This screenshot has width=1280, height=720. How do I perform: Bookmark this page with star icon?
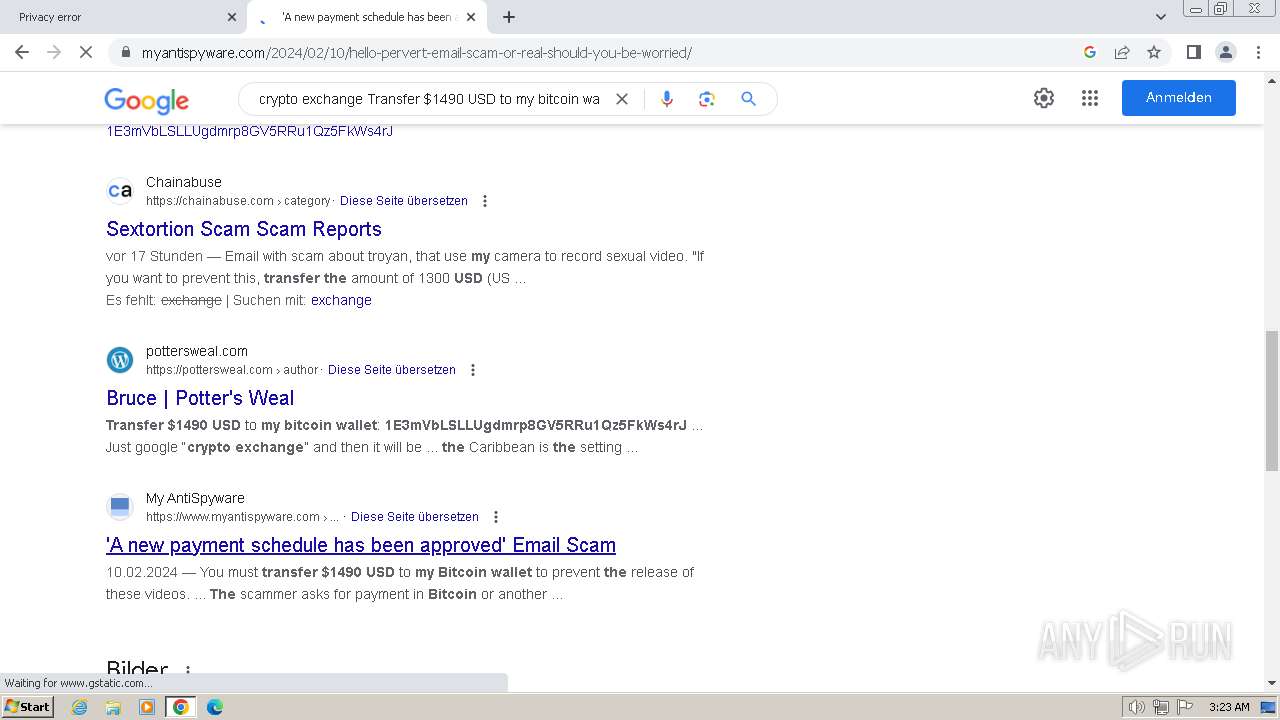(1154, 52)
